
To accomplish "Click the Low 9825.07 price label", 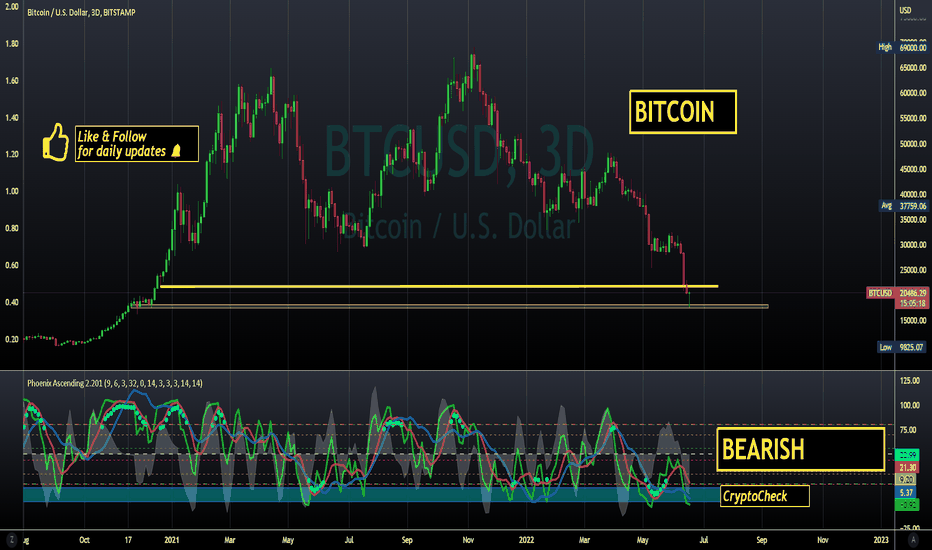I will (903, 347).
